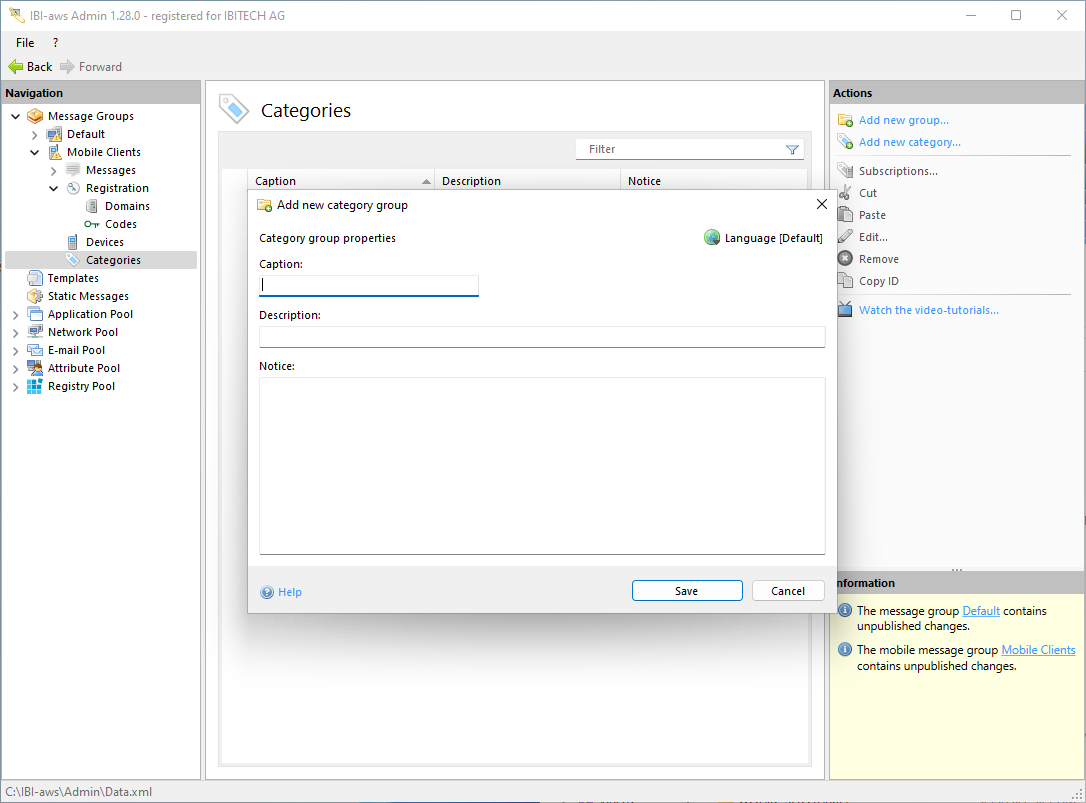Click the Add new category icon
Viewport: 1086px width, 803px height.
pyautogui.click(x=845, y=142)
